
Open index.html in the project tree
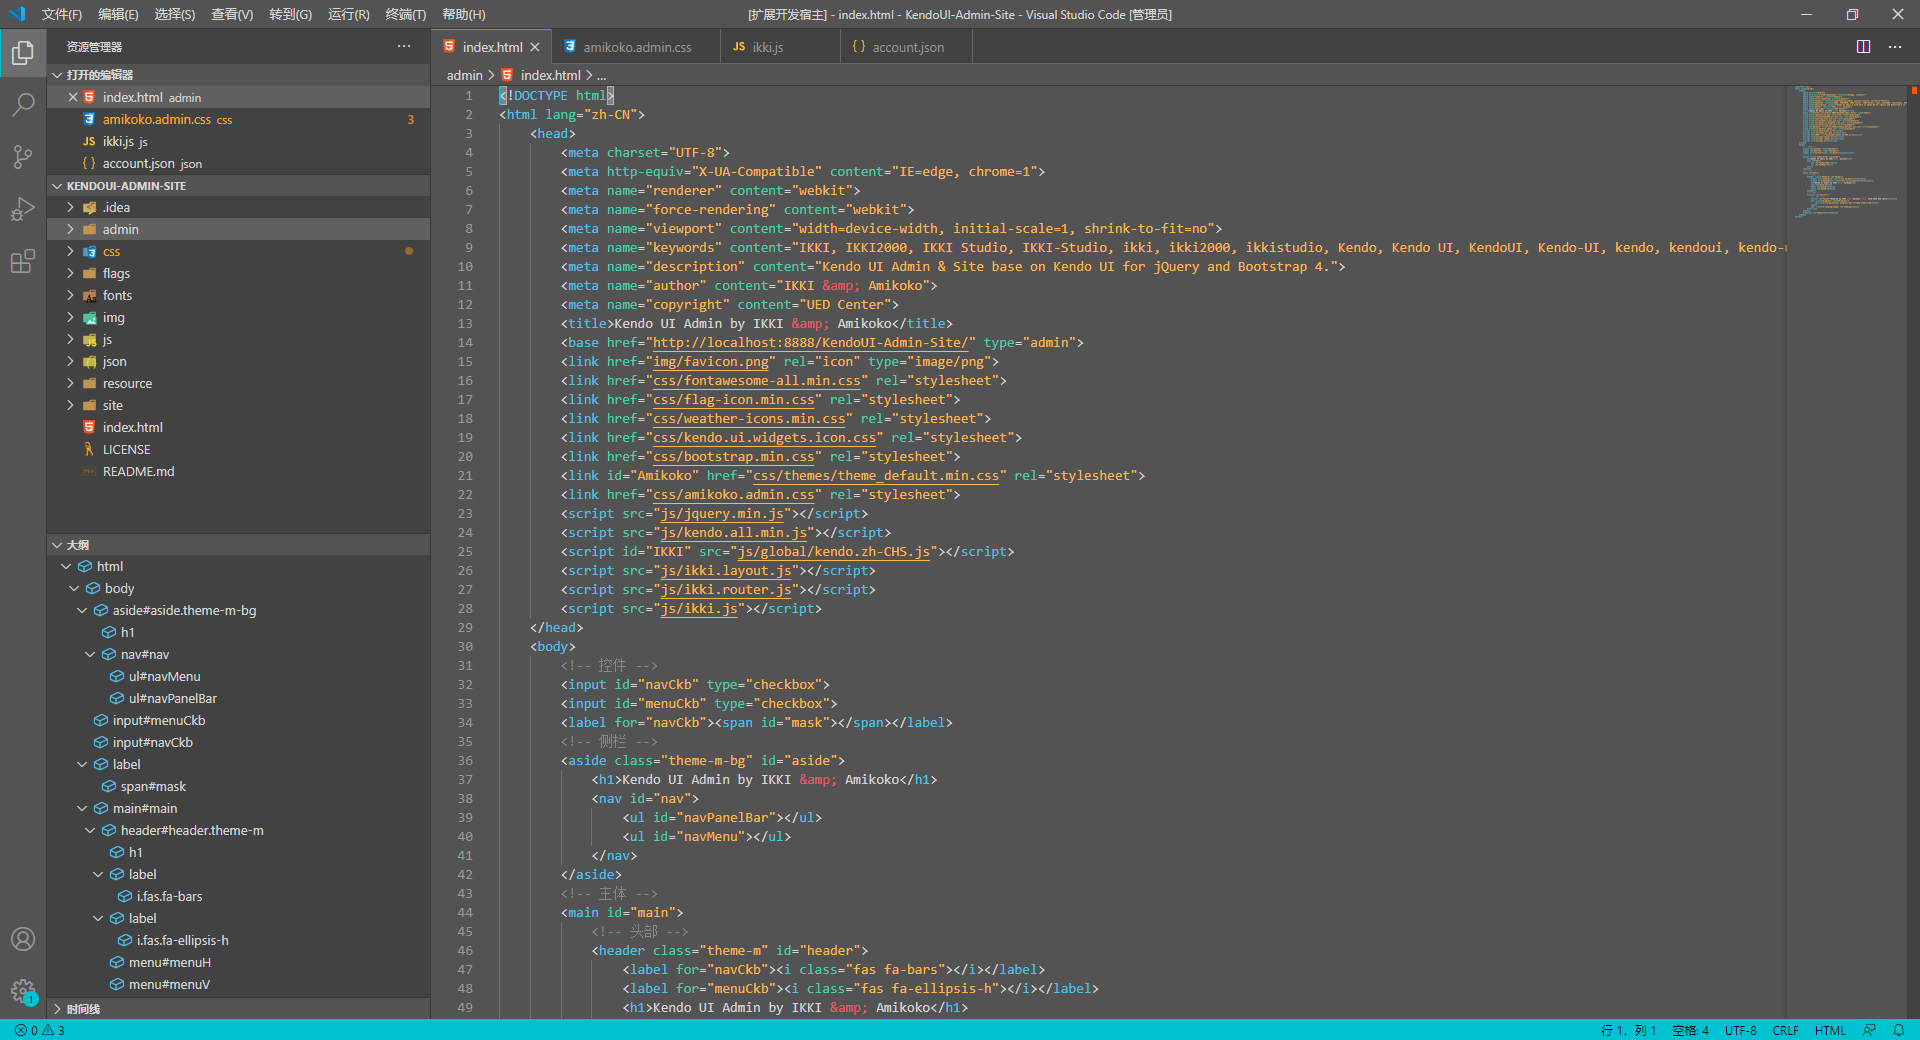tap(238, 427)
